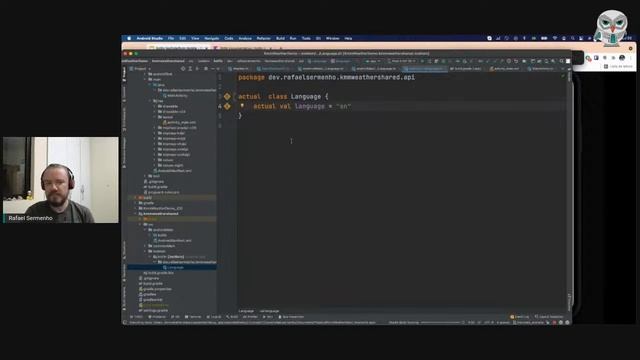Select build.gradle.kts in project tree
This screenshot has width=640, height=360.
[158, 273]
